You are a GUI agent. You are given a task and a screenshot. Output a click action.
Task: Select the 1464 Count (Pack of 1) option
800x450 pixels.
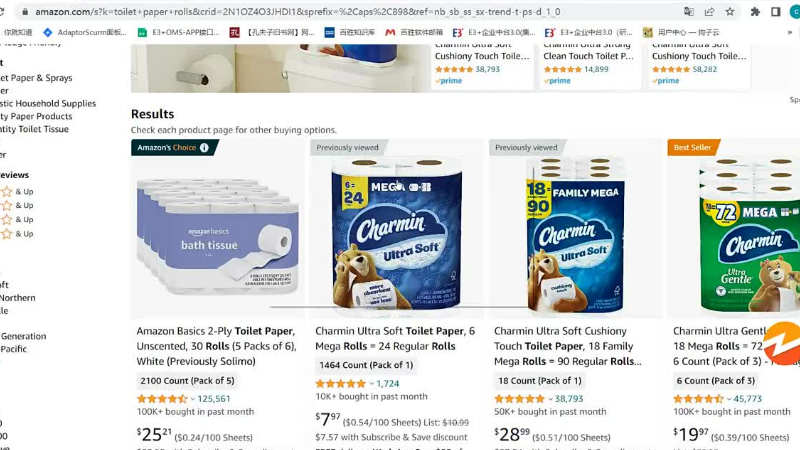click(x=366, y=365)
